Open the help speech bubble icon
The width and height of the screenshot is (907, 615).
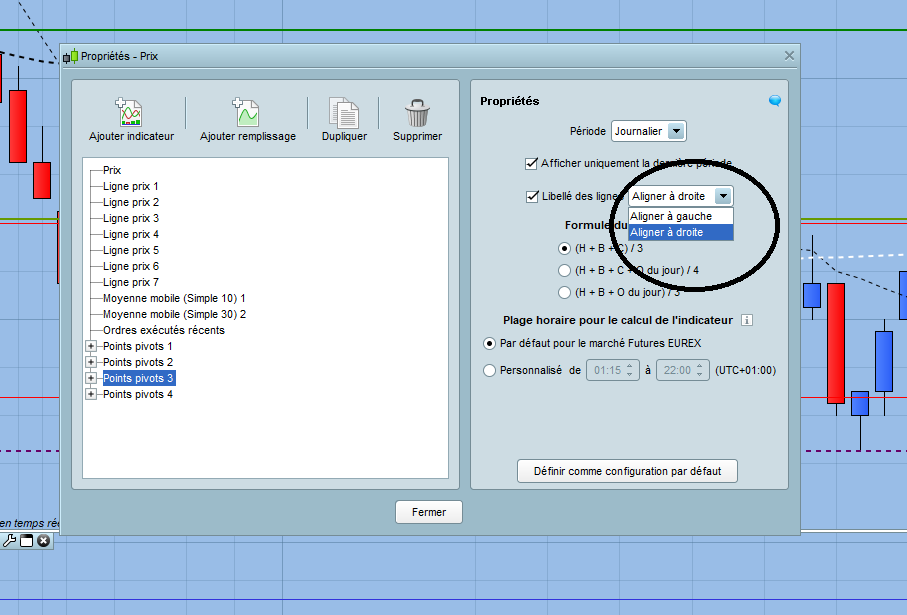click(774, 101)
